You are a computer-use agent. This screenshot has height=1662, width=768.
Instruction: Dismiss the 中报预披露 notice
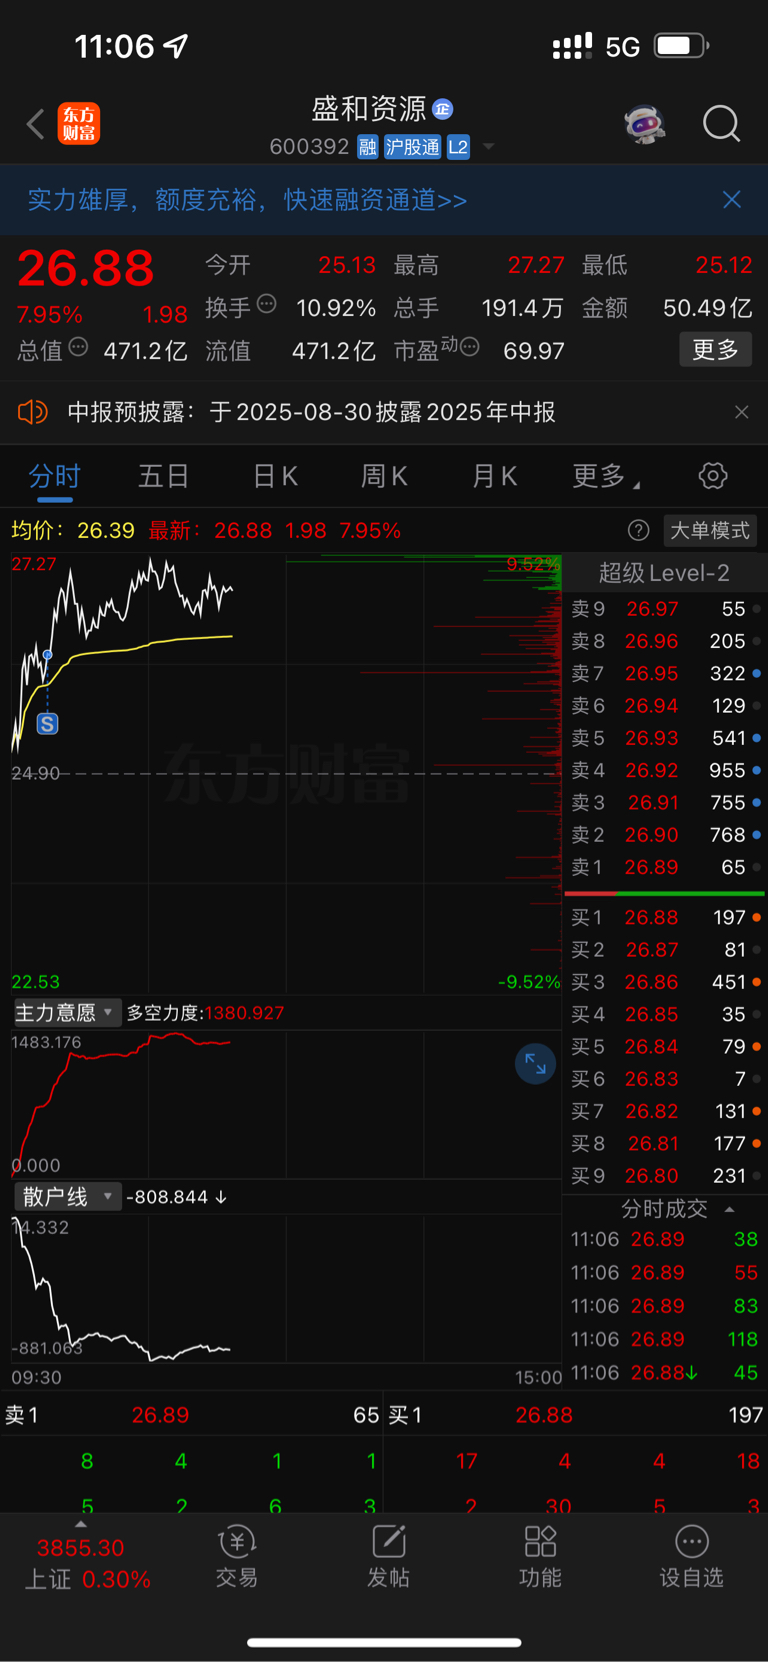click(x=741, y=412)
